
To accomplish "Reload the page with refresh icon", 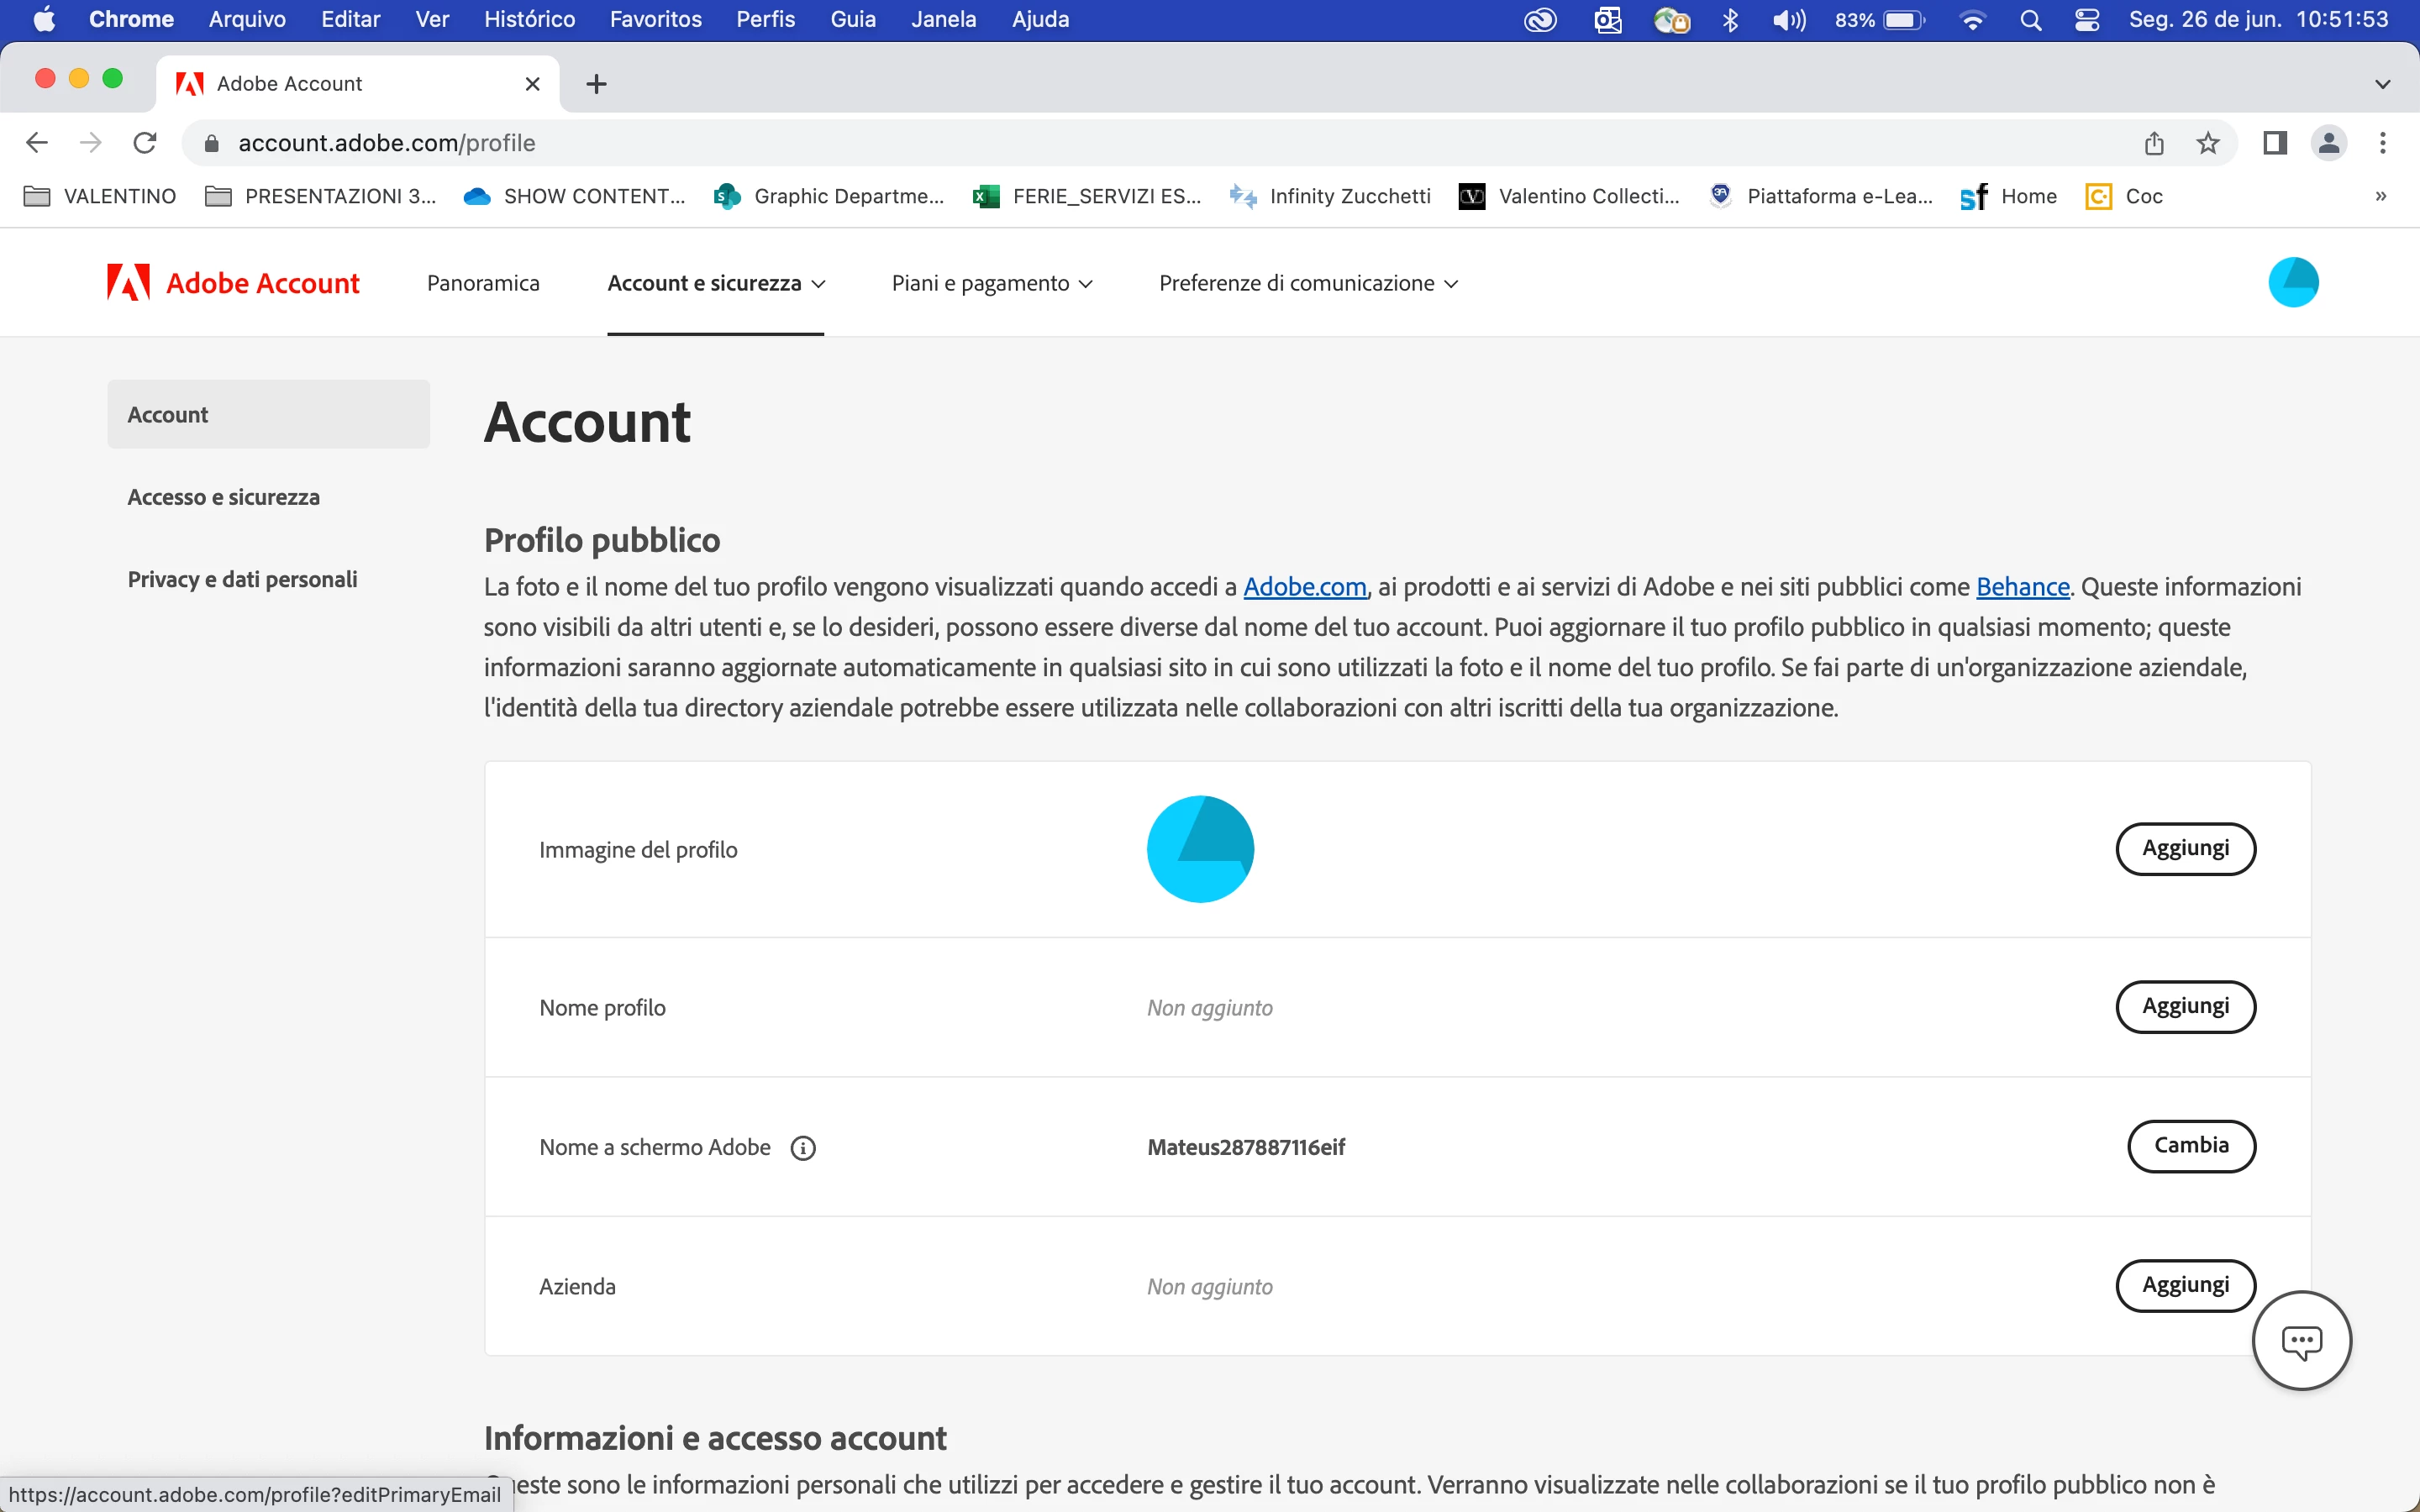I will pyautogui.click(x=145, y=143).
